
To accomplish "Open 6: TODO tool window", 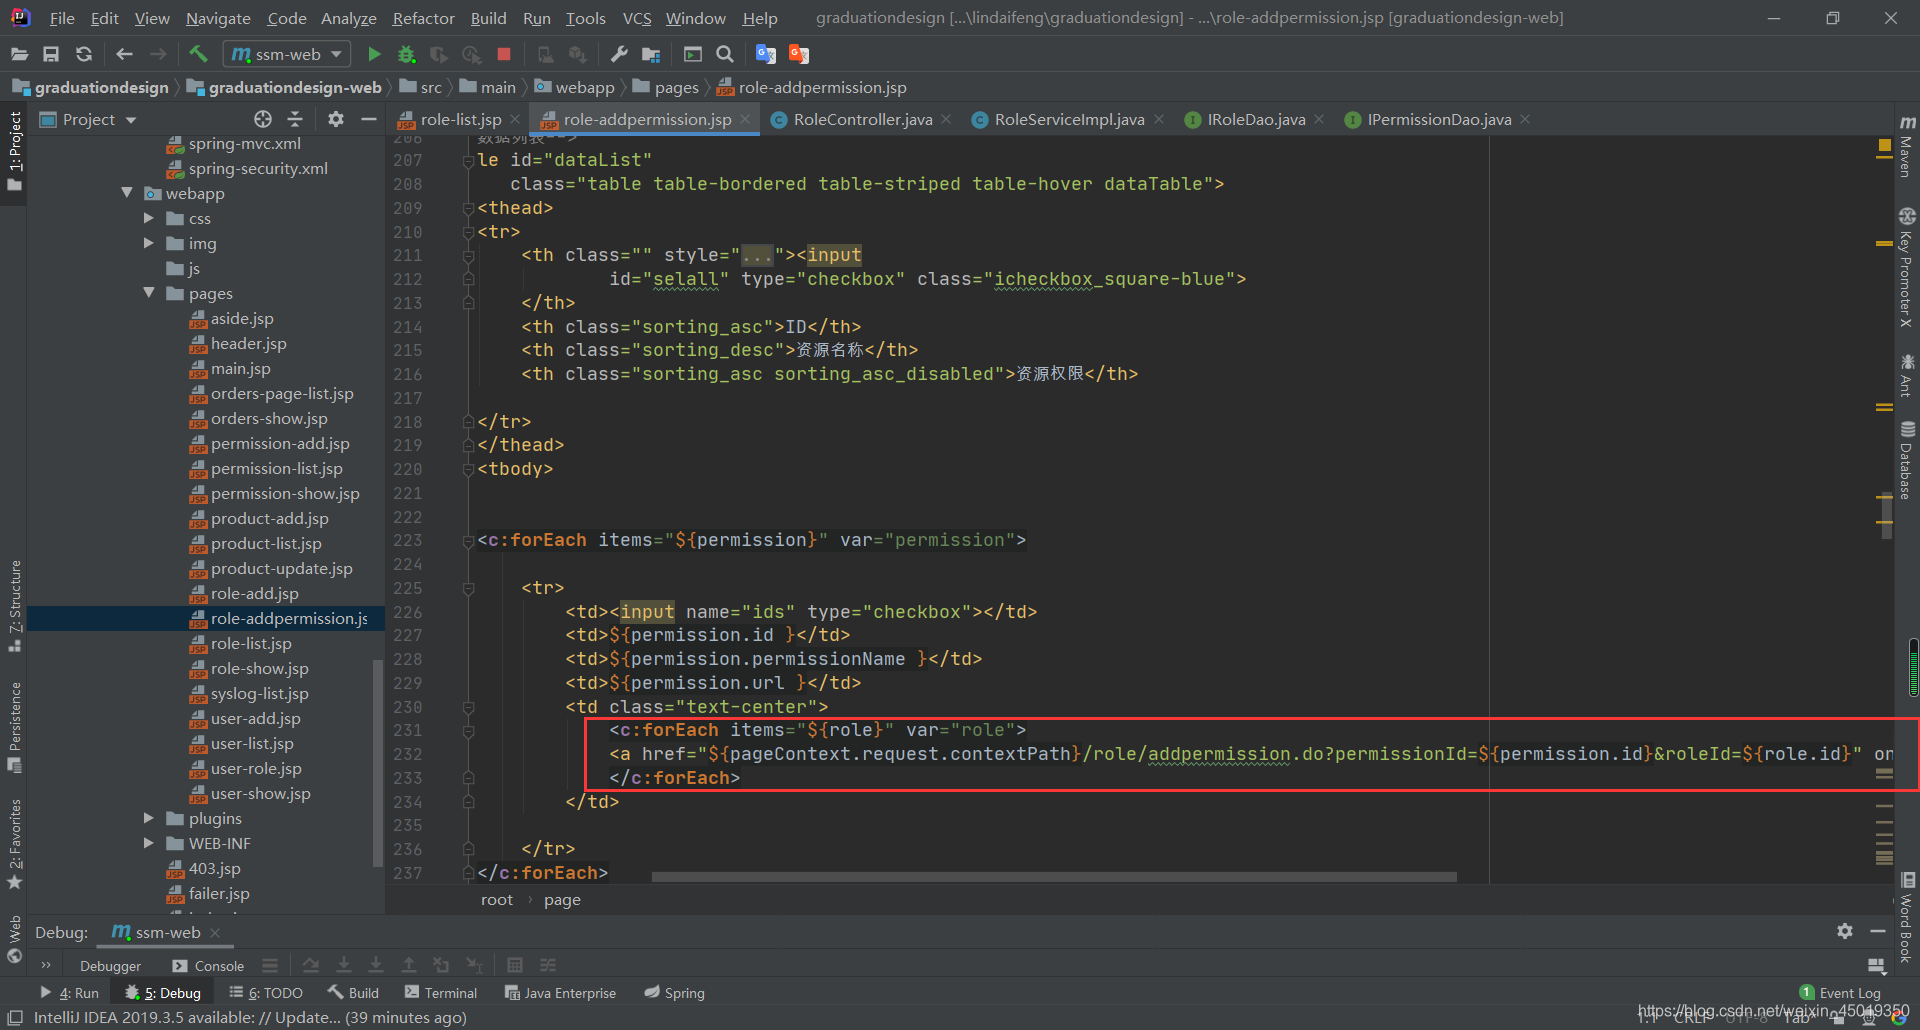I will click(266, 993).
